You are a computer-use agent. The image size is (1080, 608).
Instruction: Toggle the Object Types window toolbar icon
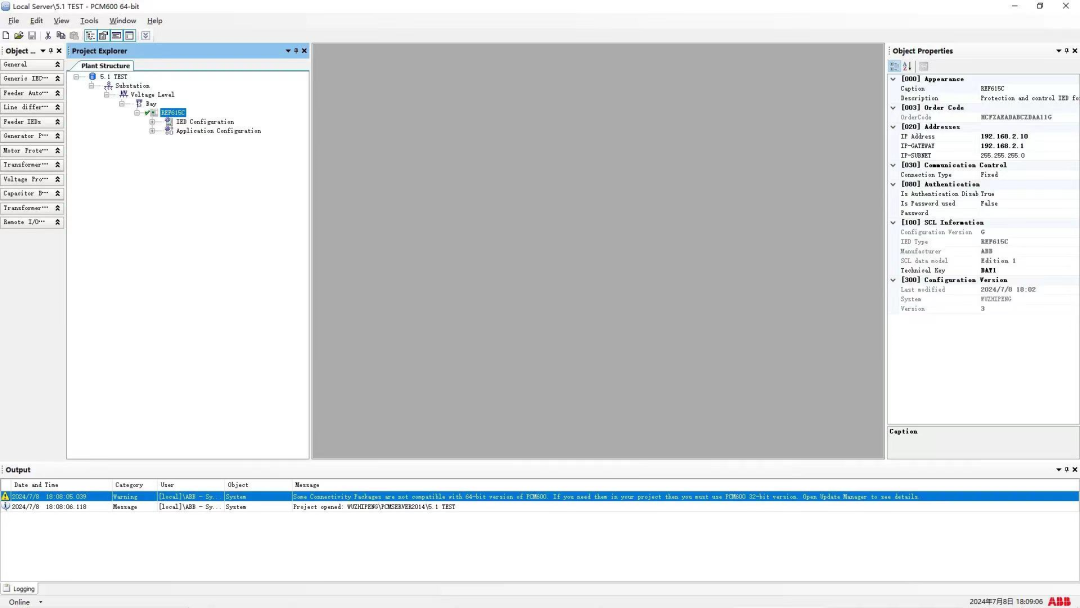[x=129, y=35]
